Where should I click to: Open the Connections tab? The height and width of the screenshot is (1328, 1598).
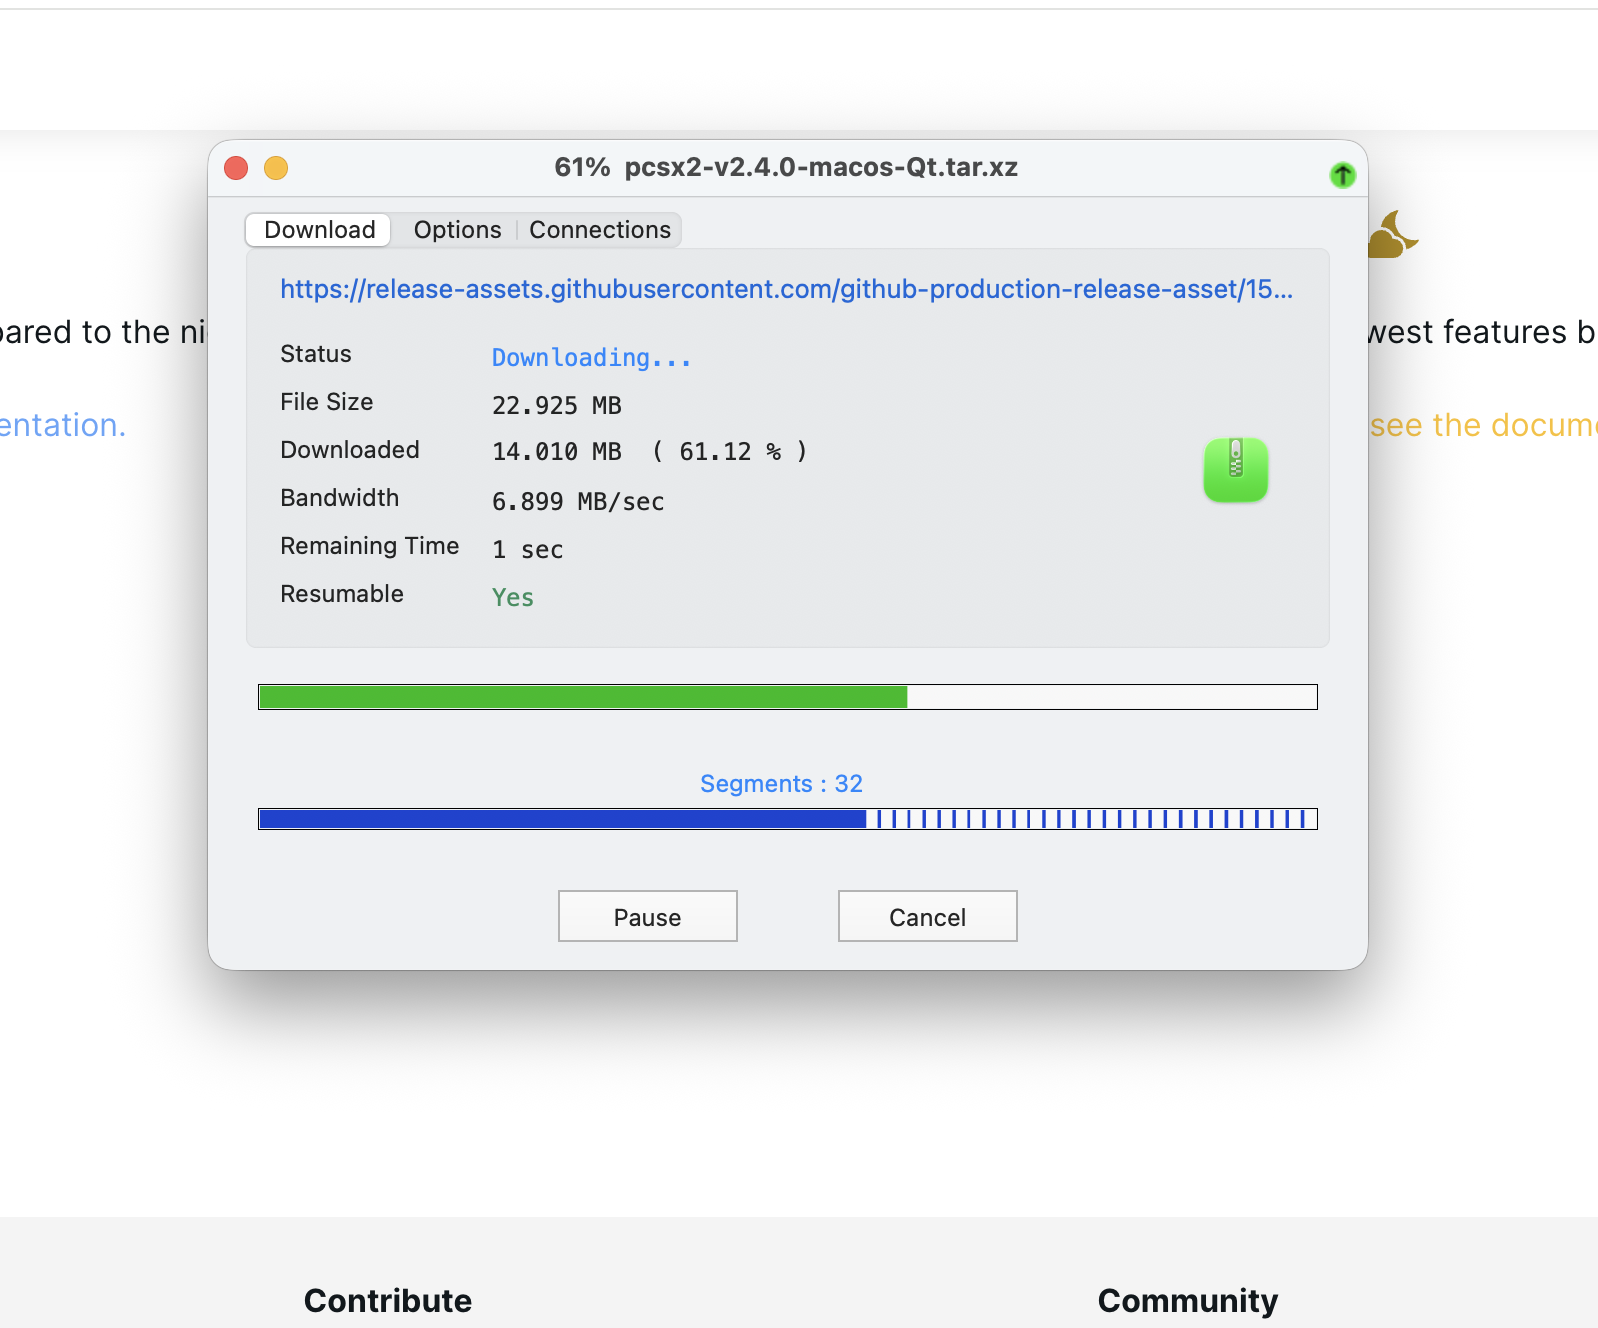tap(600, 230)
